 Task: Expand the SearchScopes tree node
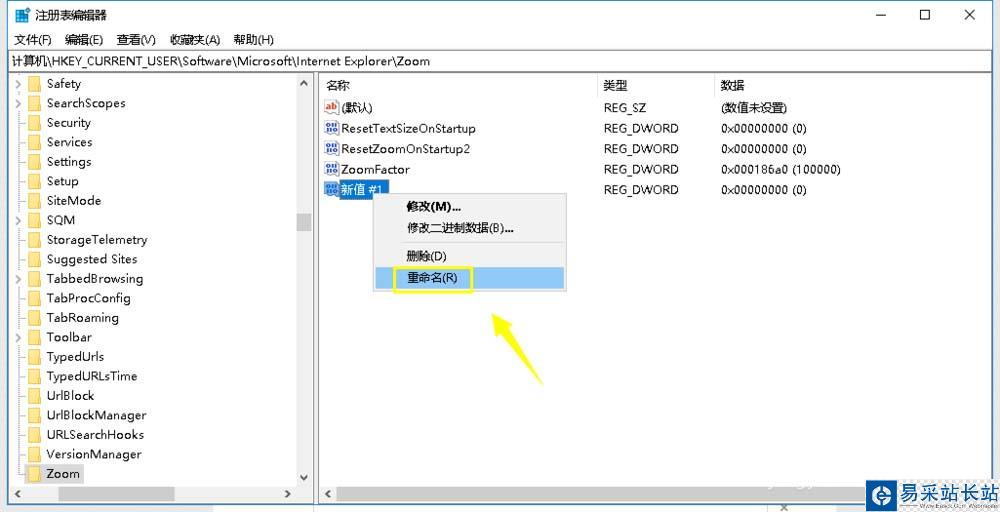[x=18, y=103]
